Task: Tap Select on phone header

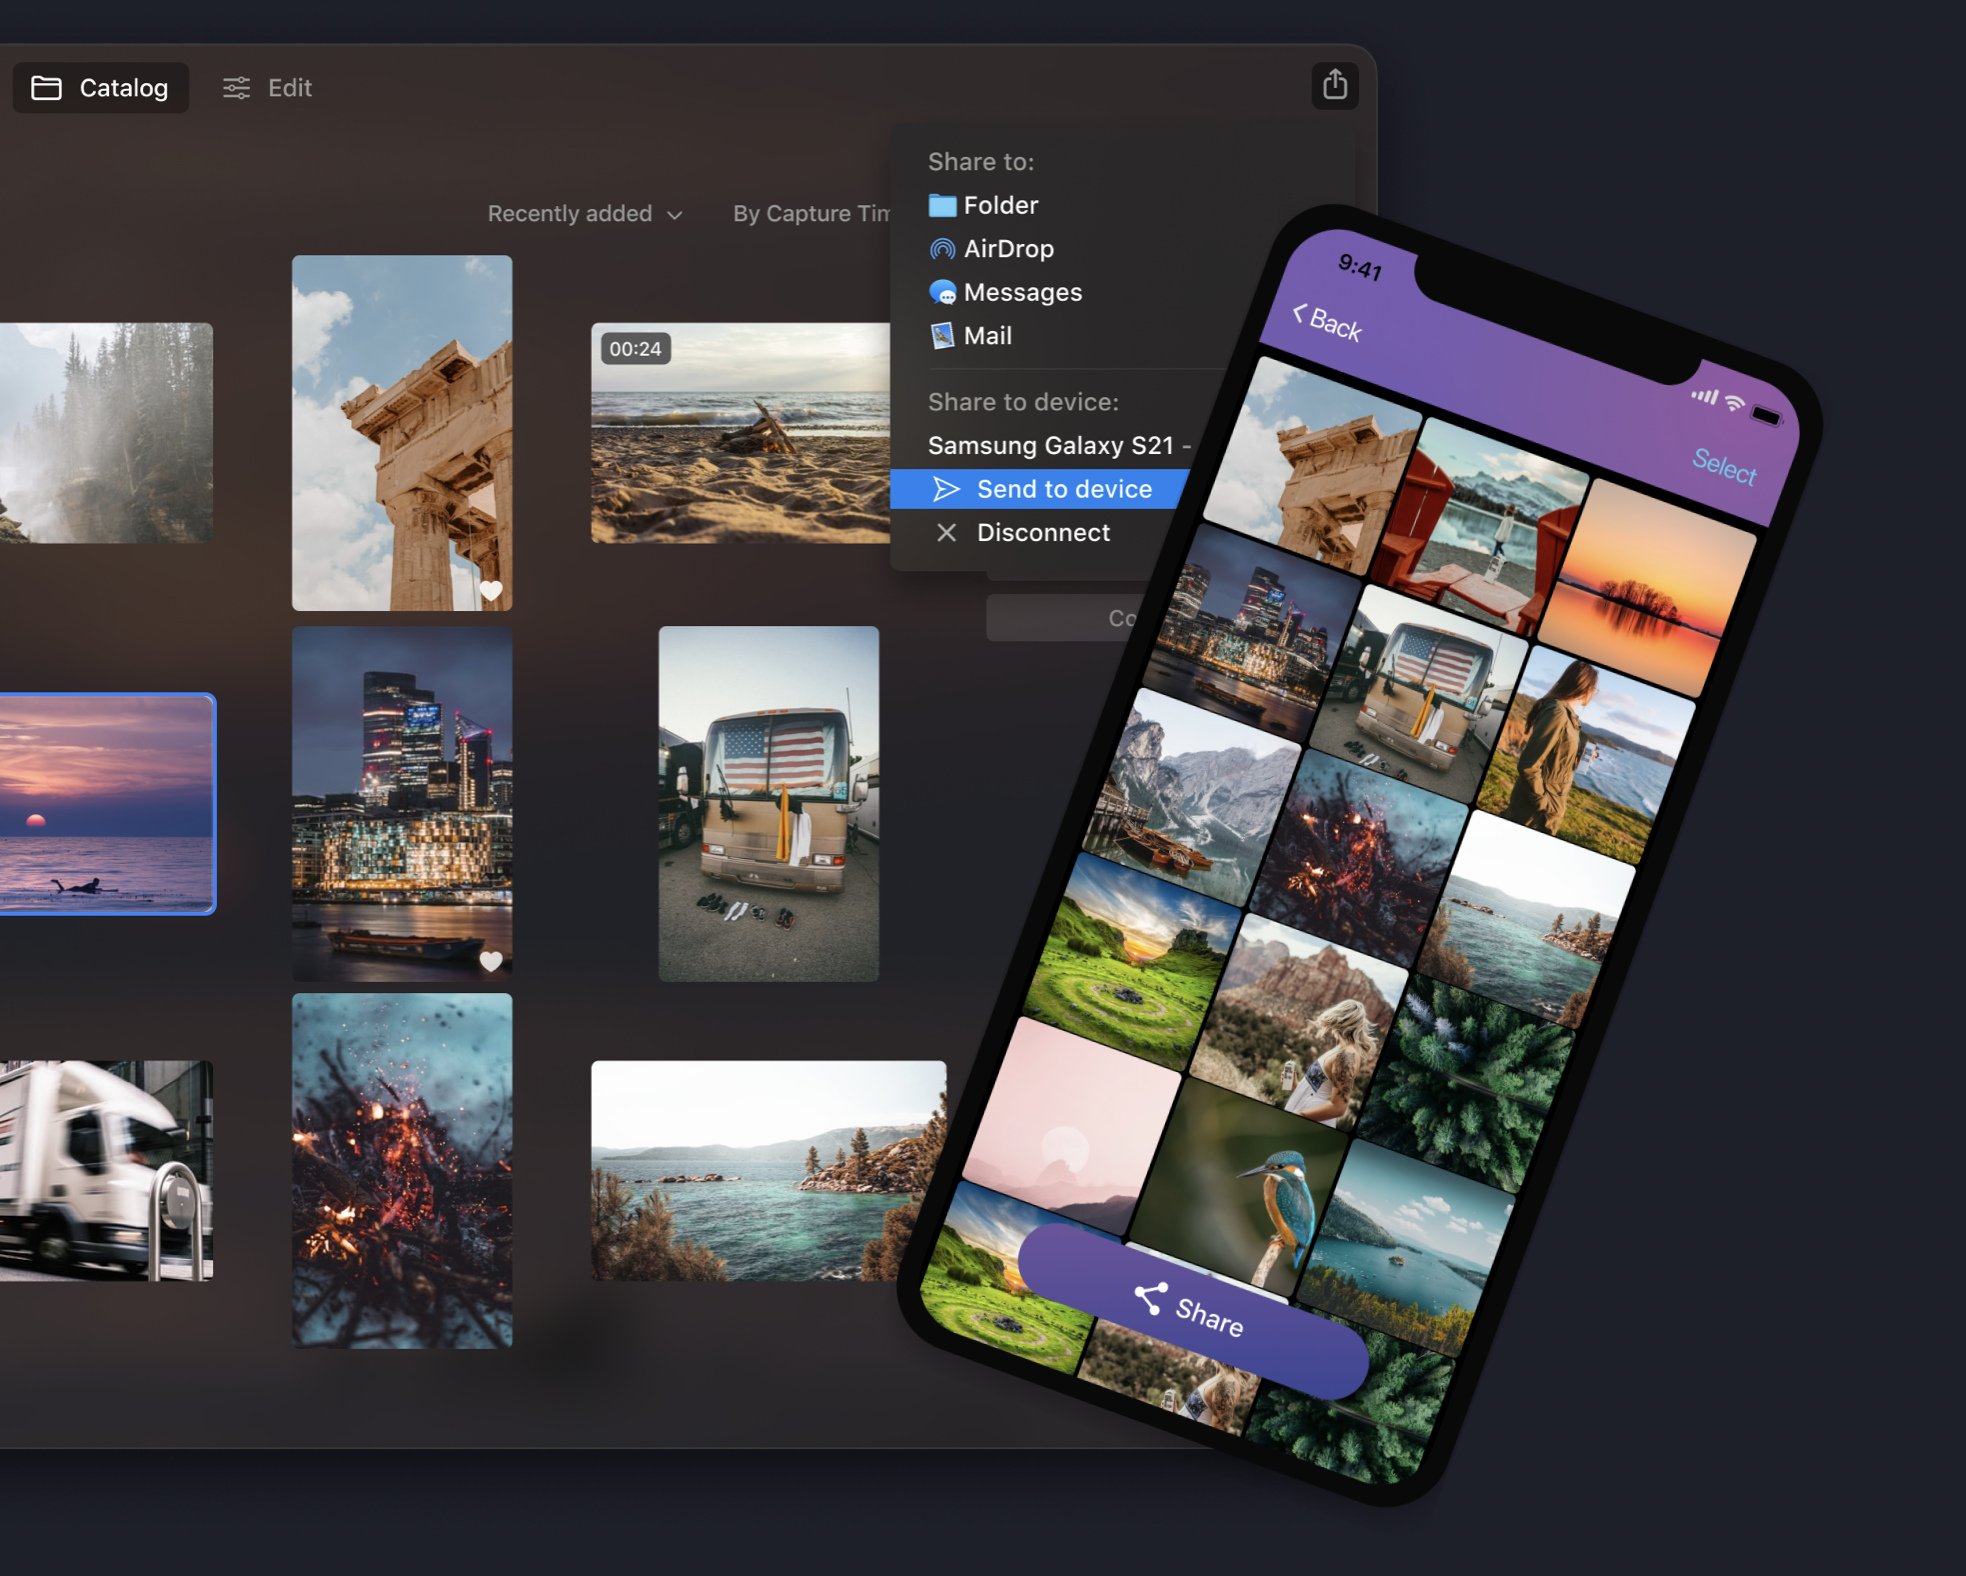Action: pos(1723,465)
